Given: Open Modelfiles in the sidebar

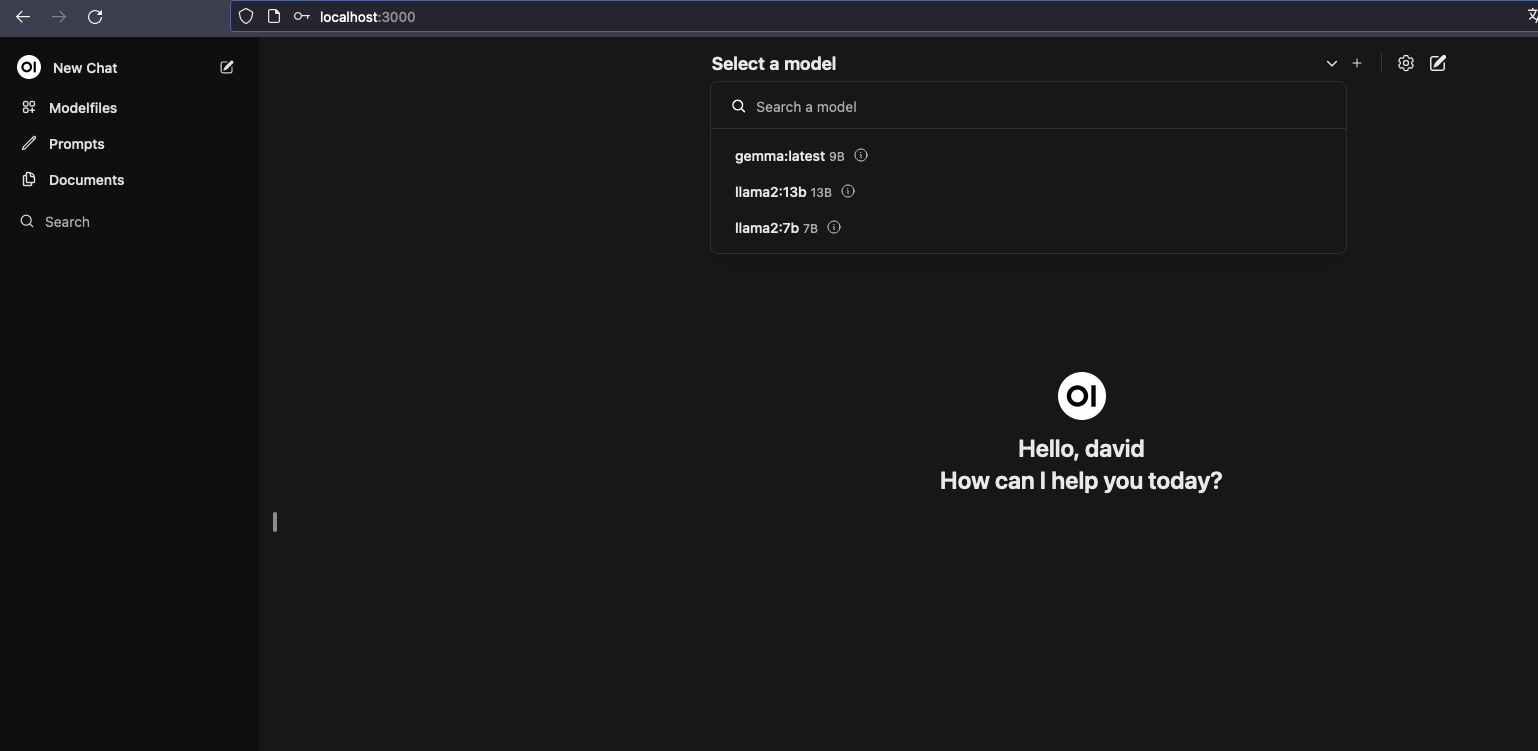Looking at the screenshot, I should pyautogui.click(x=82, y=108).
